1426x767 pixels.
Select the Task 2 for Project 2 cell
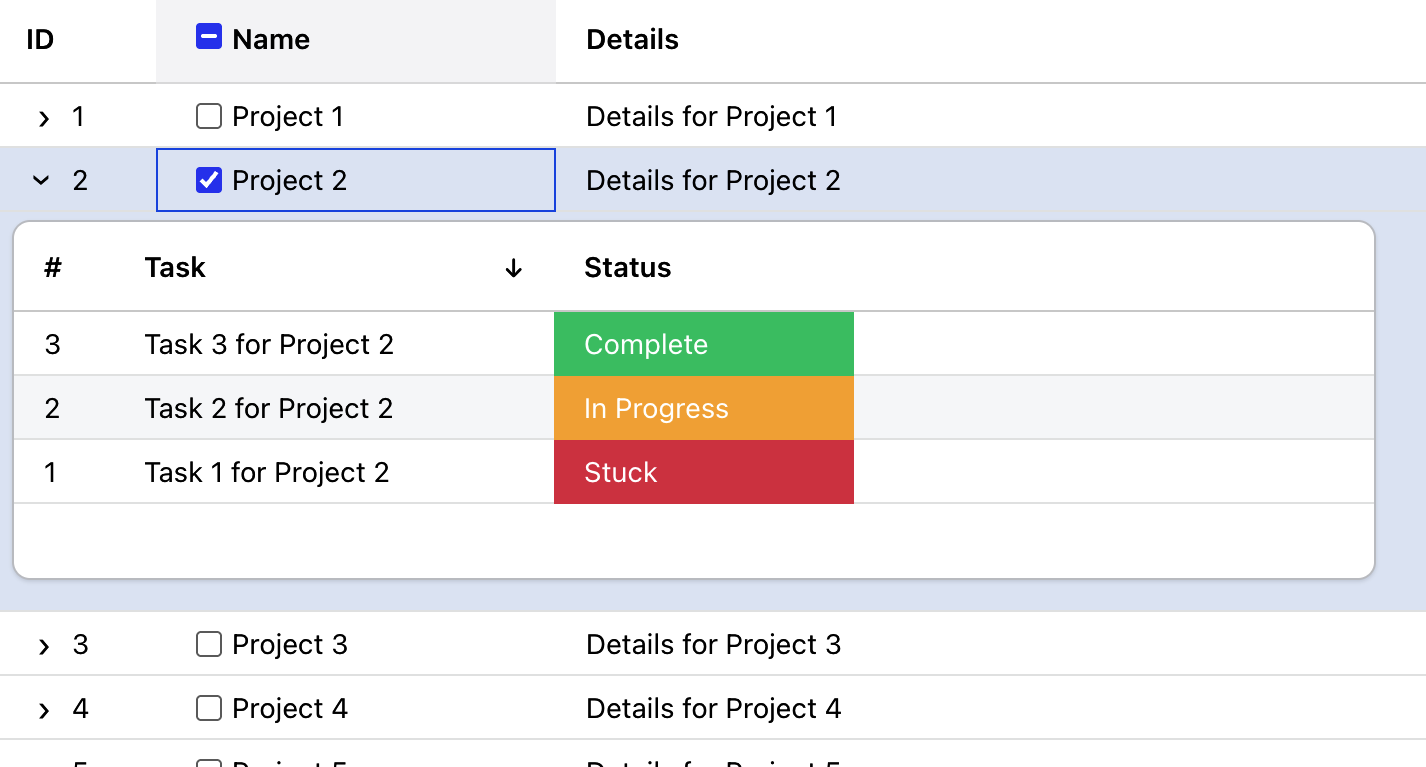pos(266,408)
